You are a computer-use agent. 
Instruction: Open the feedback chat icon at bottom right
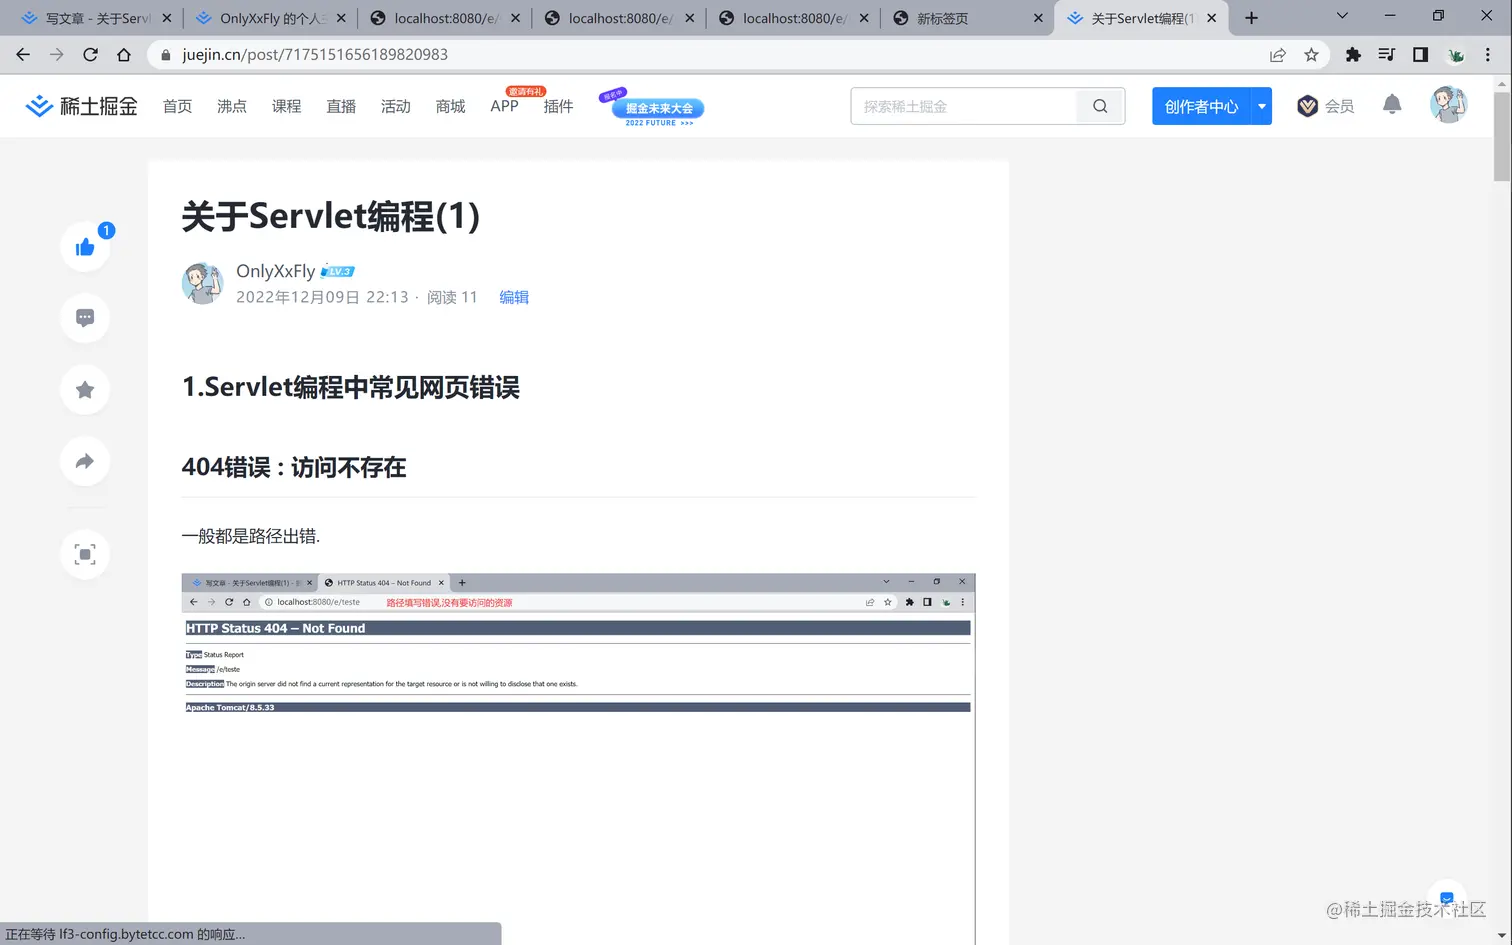pos(1447,898)
